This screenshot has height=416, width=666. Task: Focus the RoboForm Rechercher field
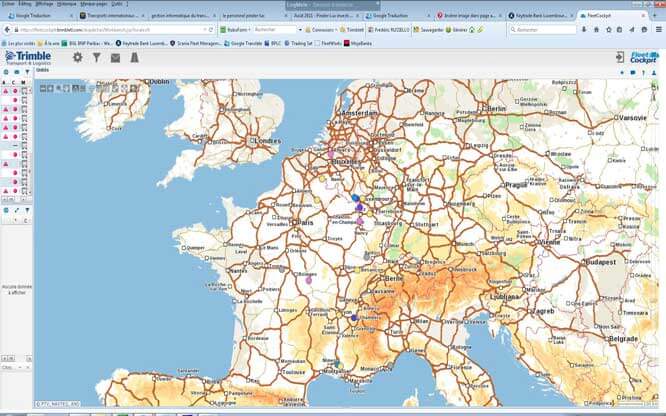[274, 30]
